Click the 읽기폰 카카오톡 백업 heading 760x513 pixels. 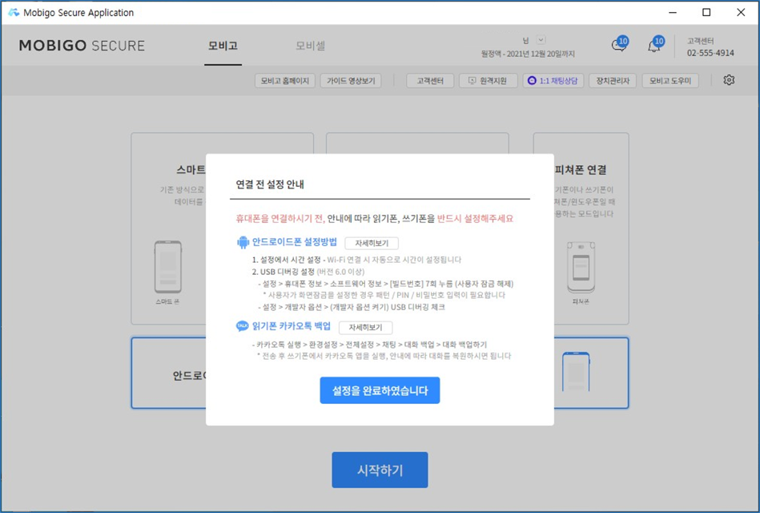click(291, 326)
